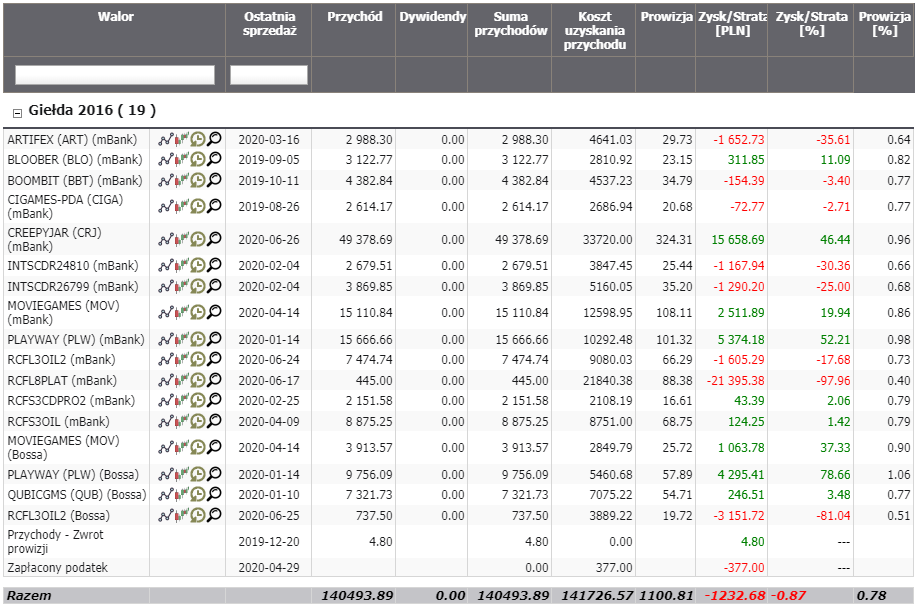Sort by the Walor column header
Screen dimensions: 918x608
tap(115, 16)
